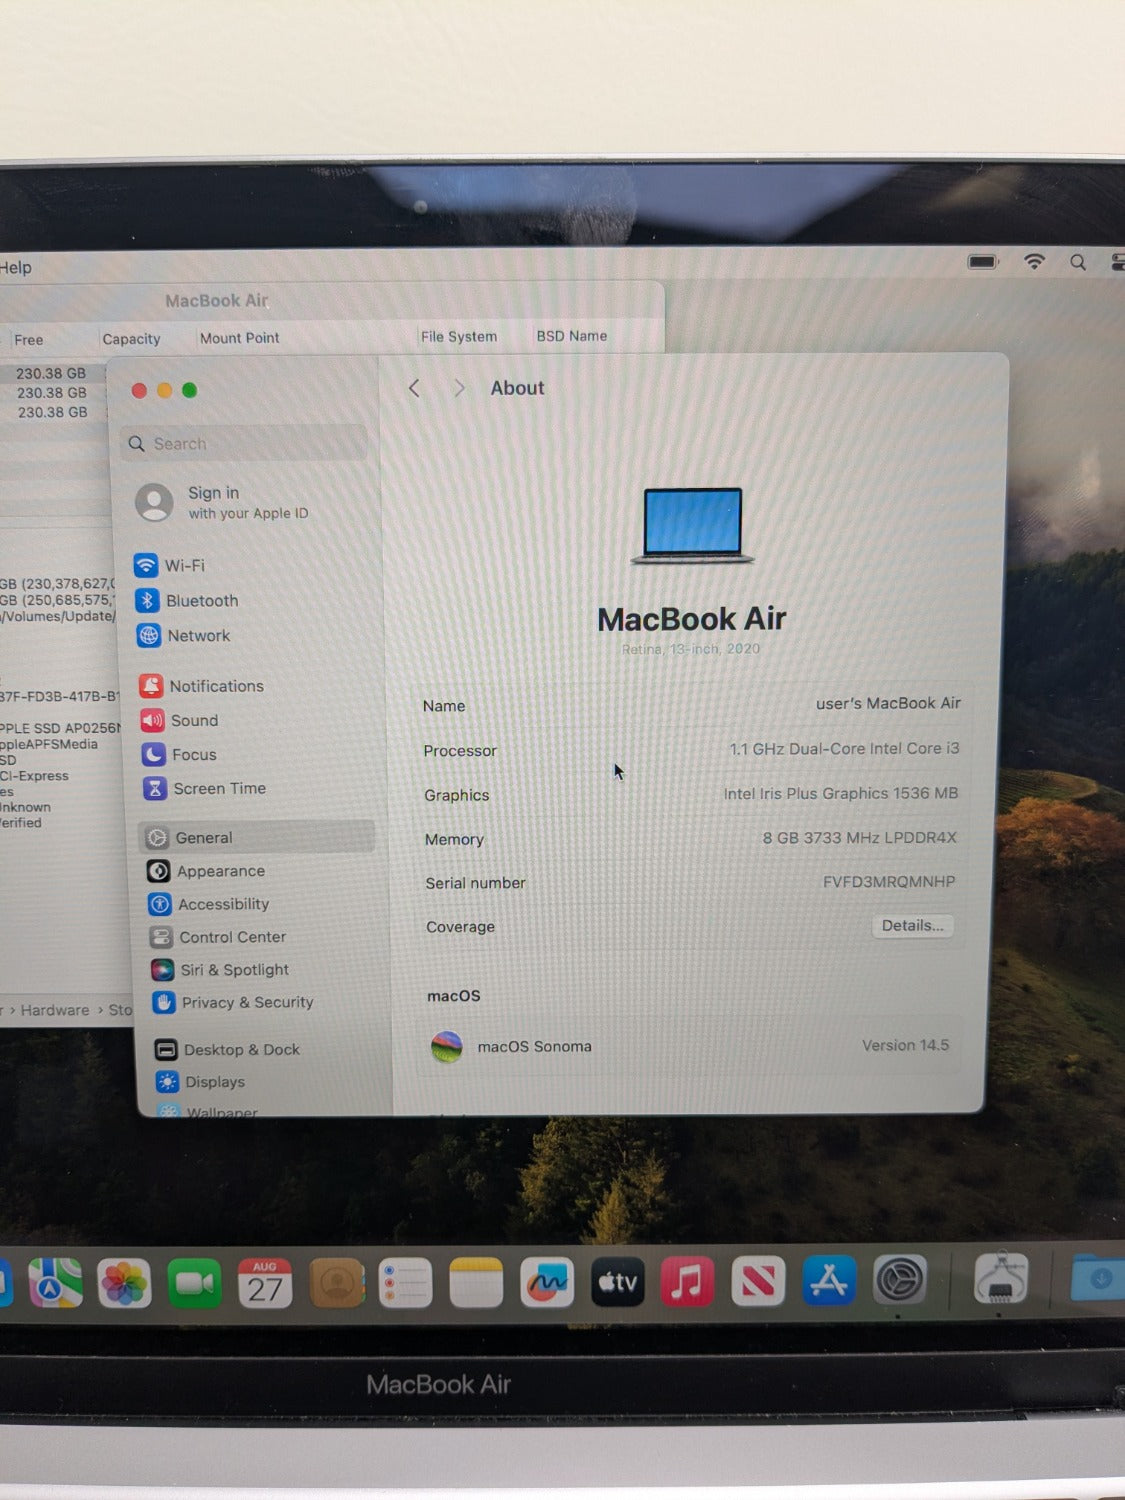1125x1500 pixels.
Task: Open Apple TV app in the Dock
Action: pyautogui.click(x=617, y=1281)
